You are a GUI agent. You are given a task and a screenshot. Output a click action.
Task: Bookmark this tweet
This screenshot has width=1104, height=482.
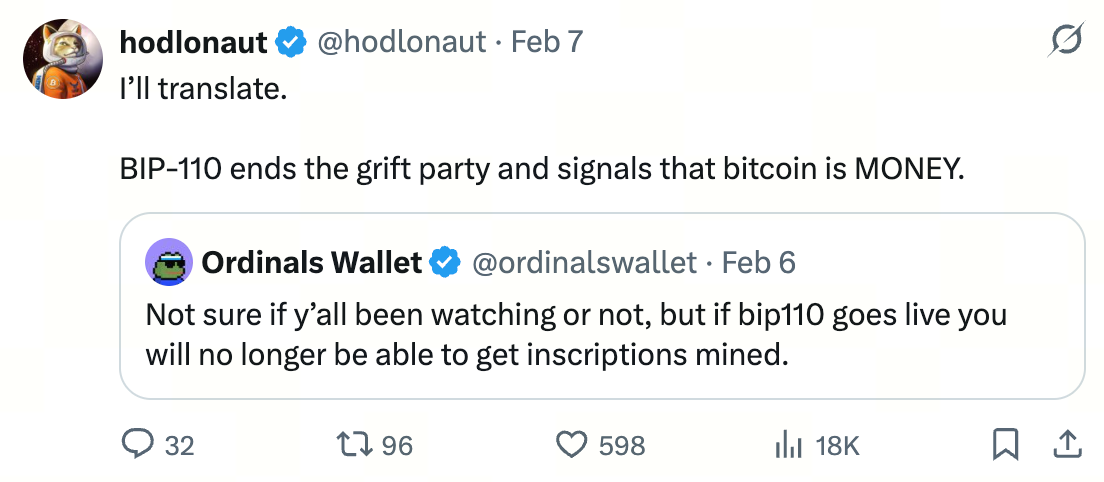coord(1006,445)
